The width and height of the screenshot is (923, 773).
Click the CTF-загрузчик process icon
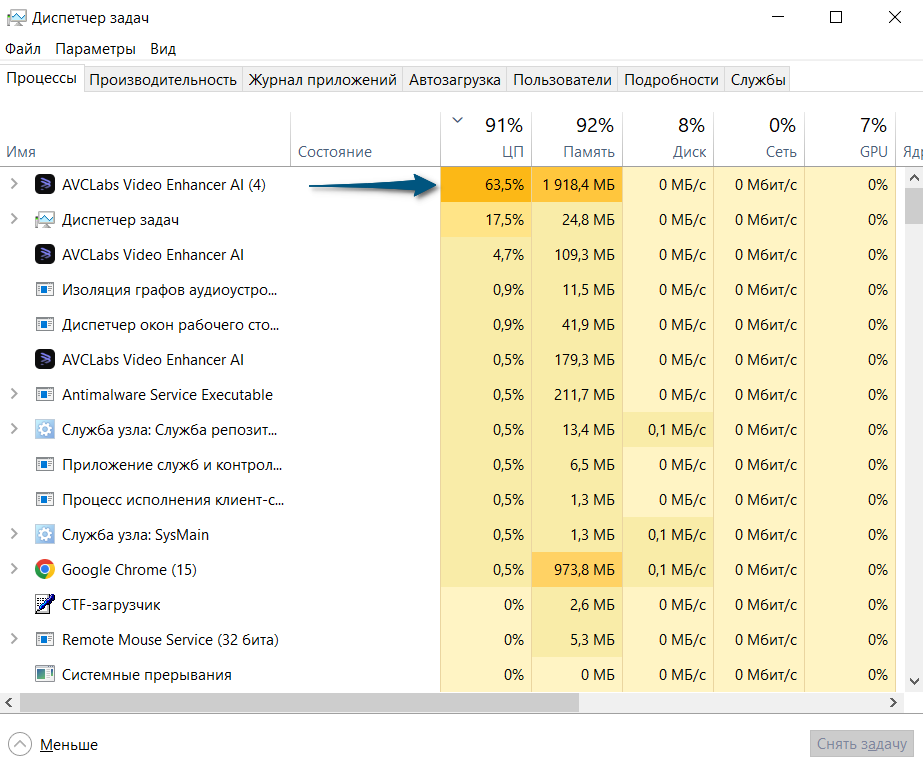click(44, 605)
